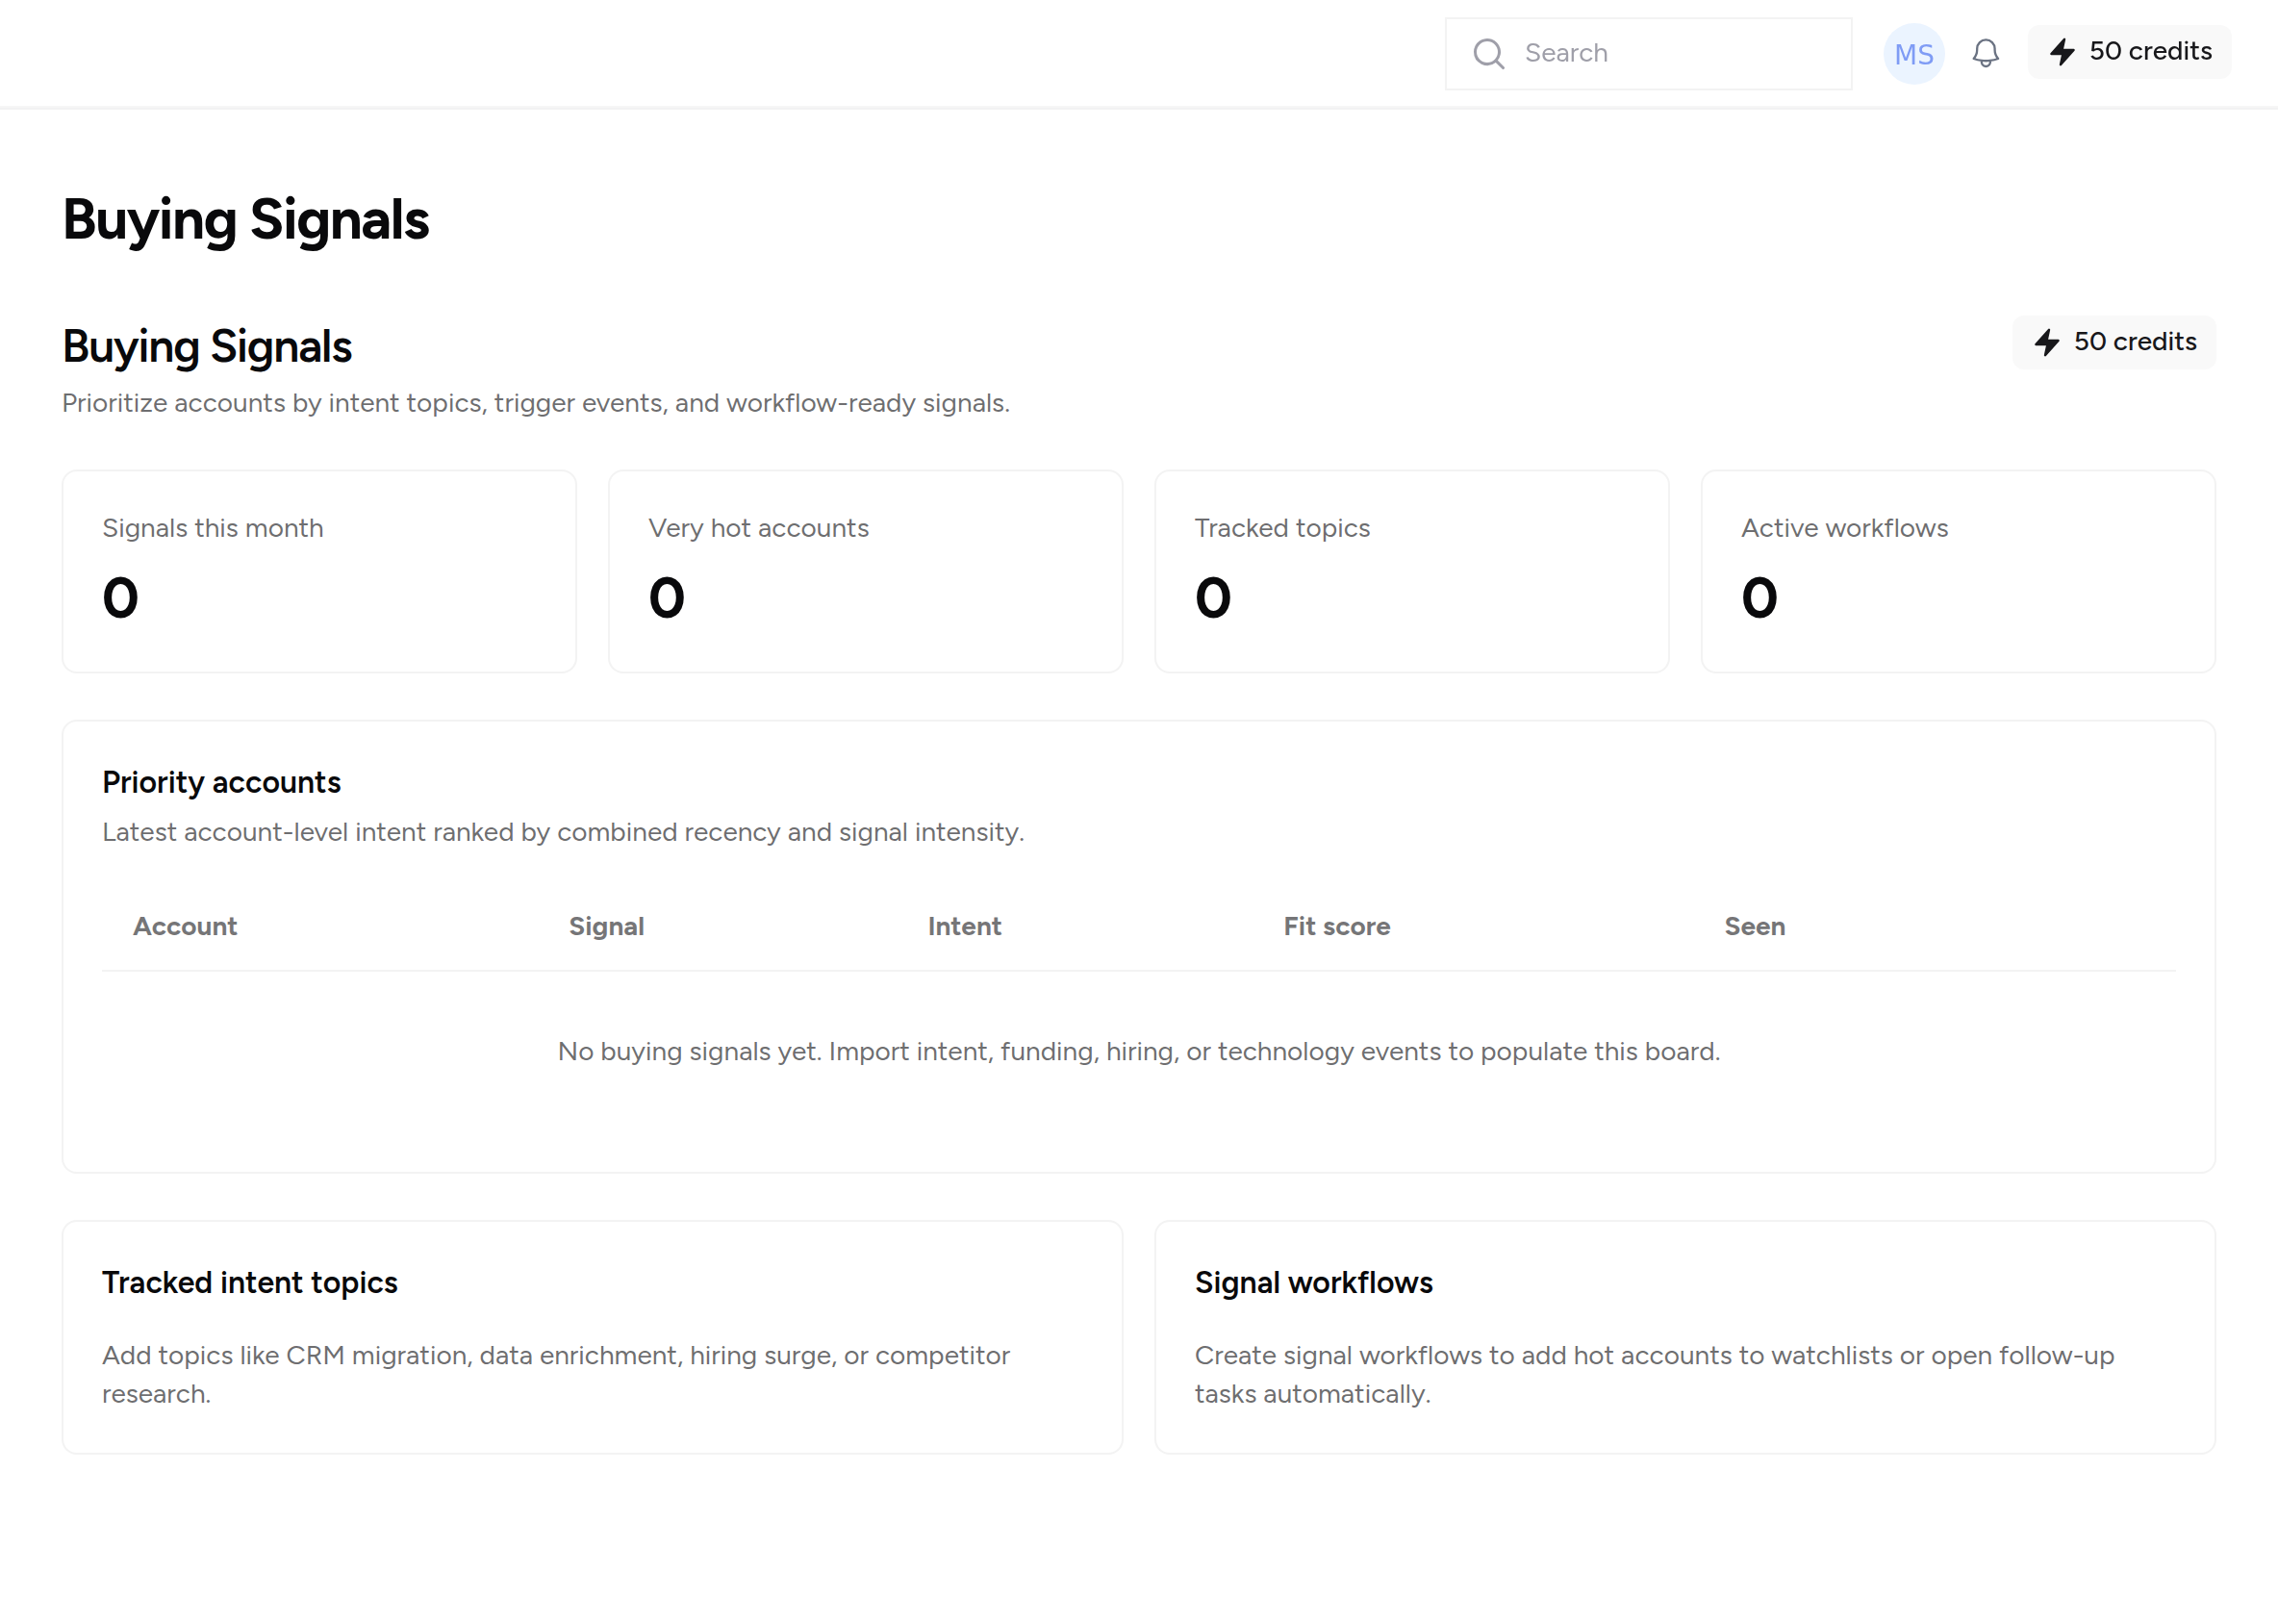Sort by Seen column header
The width and height of the screenshot is (2278, 1624).
[x=1754, y=926]
